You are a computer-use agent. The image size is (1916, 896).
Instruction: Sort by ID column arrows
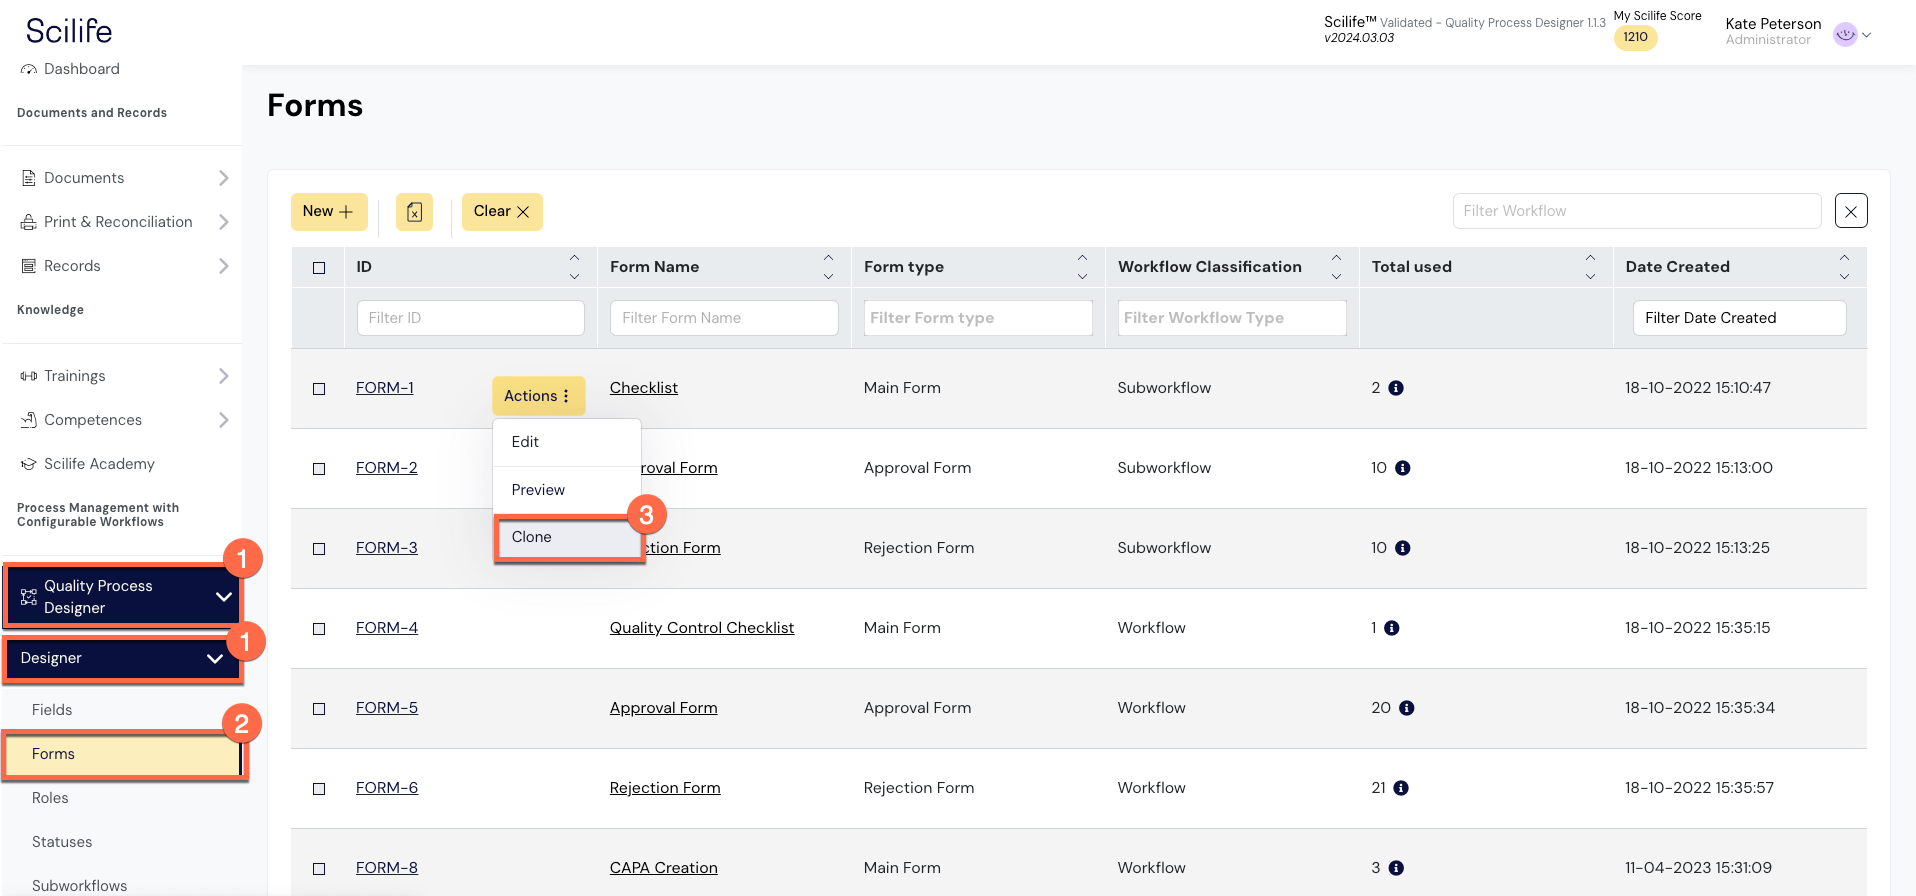[574, 267]
